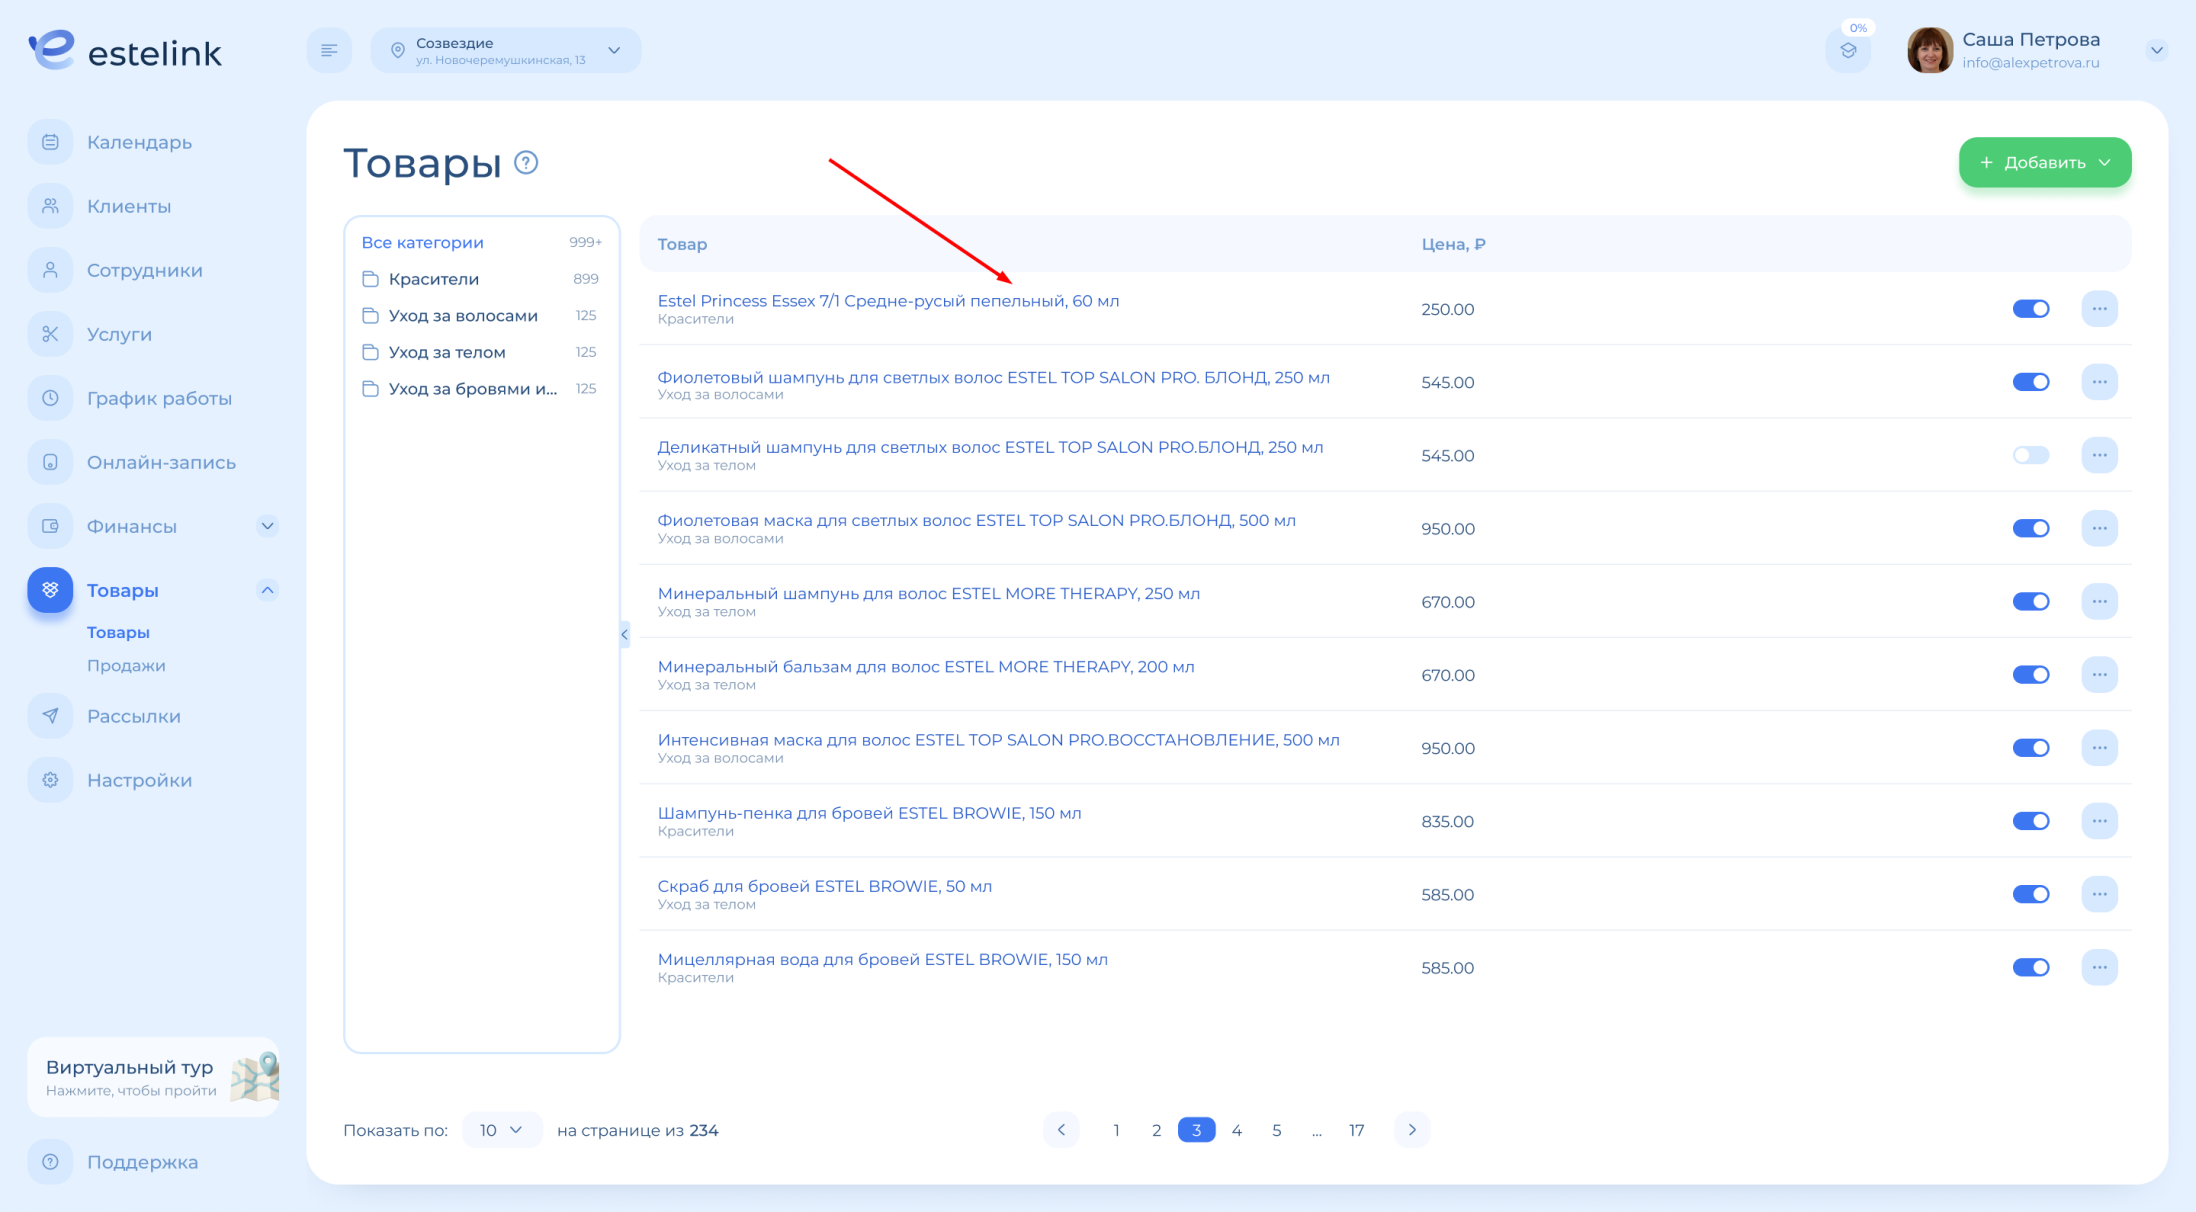Viewport: 2196px width, 1212px height.
Task: Click the Финансы wallet icon
Action: pyautogui.click(x=50, y=526)
